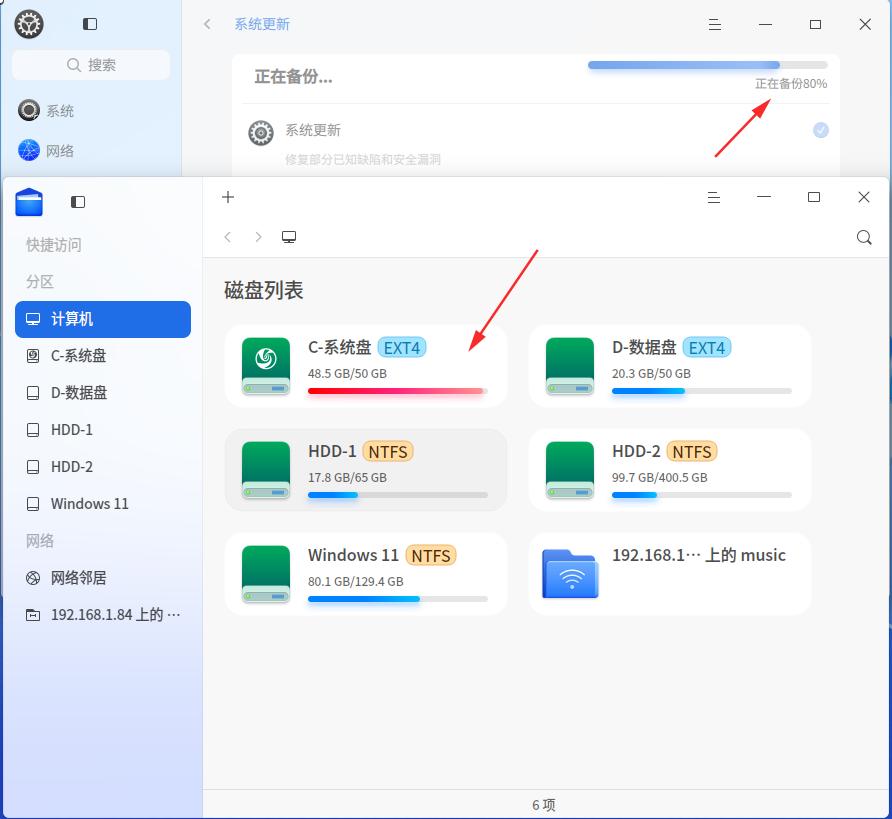Screen dimensions: 892x819
Task: Toggle the 系统更新 checkmark
Action: coord(820,130)
